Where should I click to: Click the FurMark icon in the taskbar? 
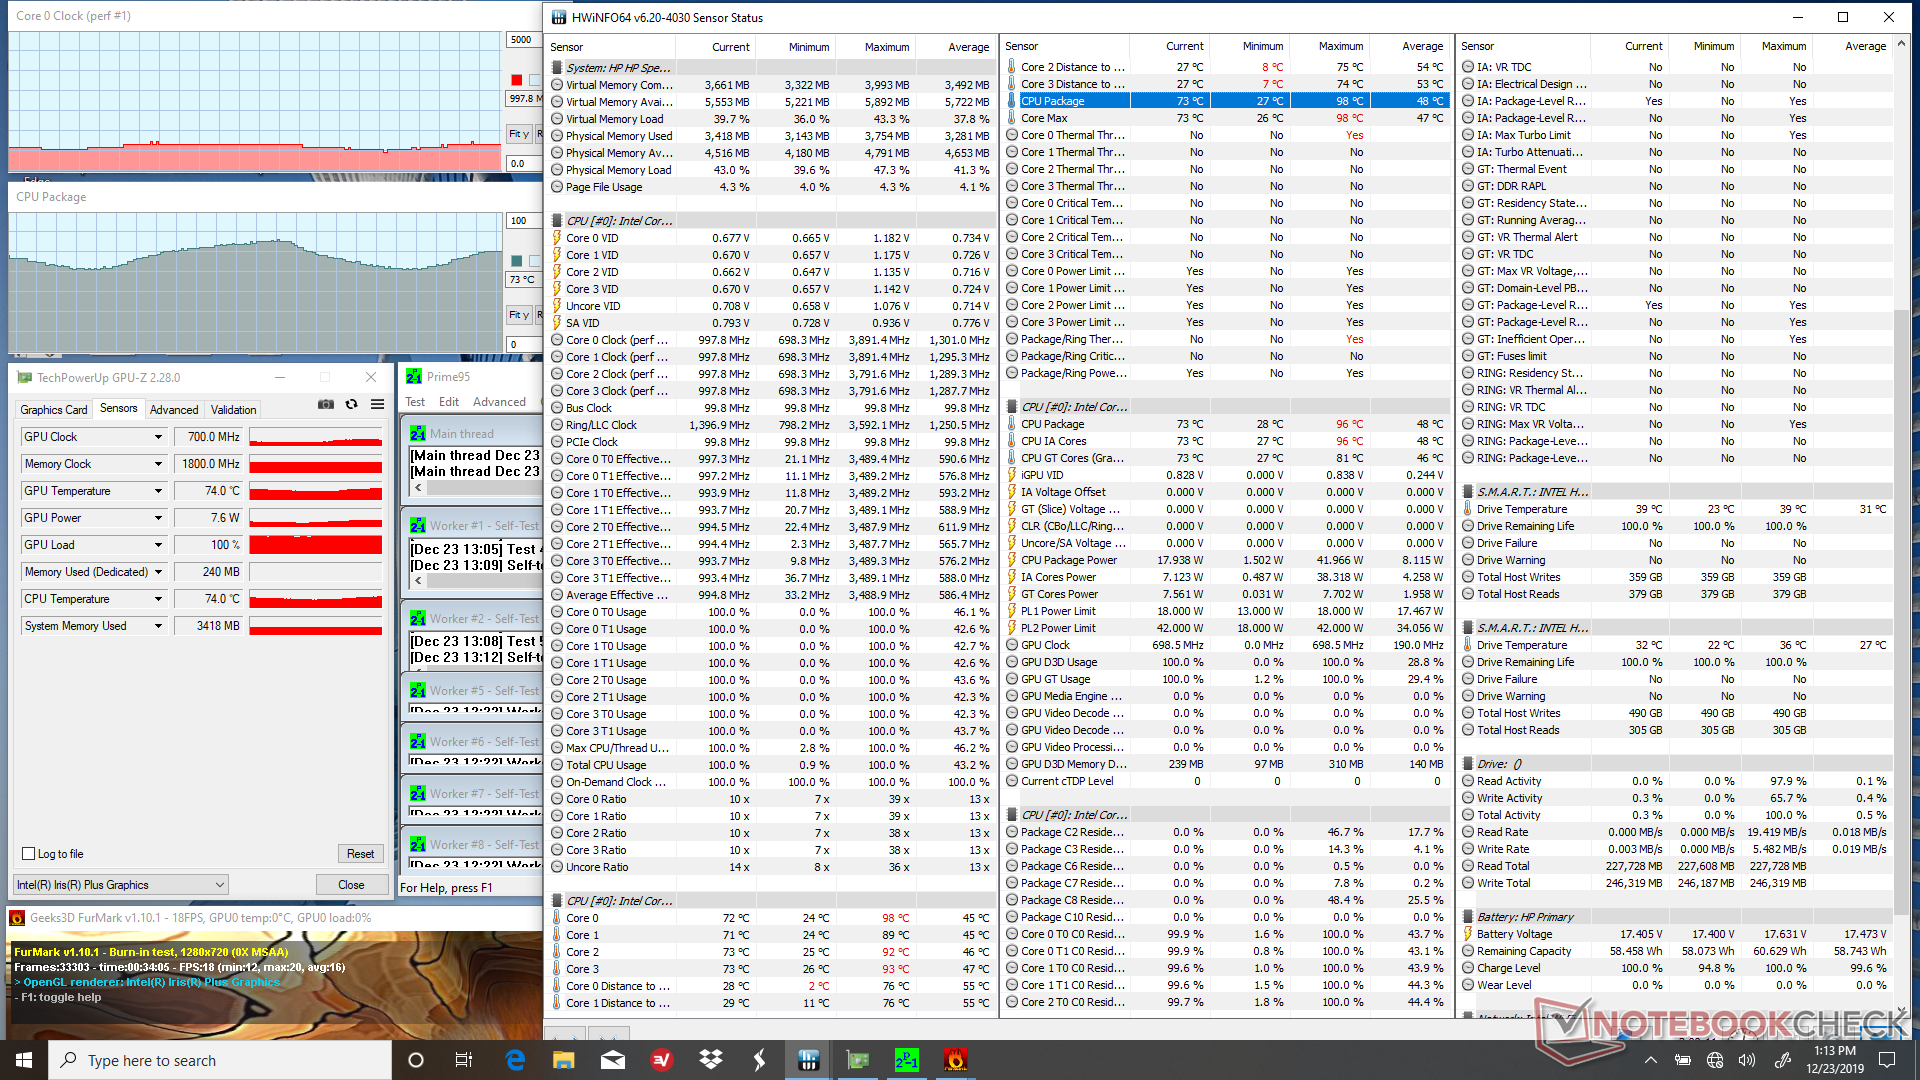point(955,1060)
